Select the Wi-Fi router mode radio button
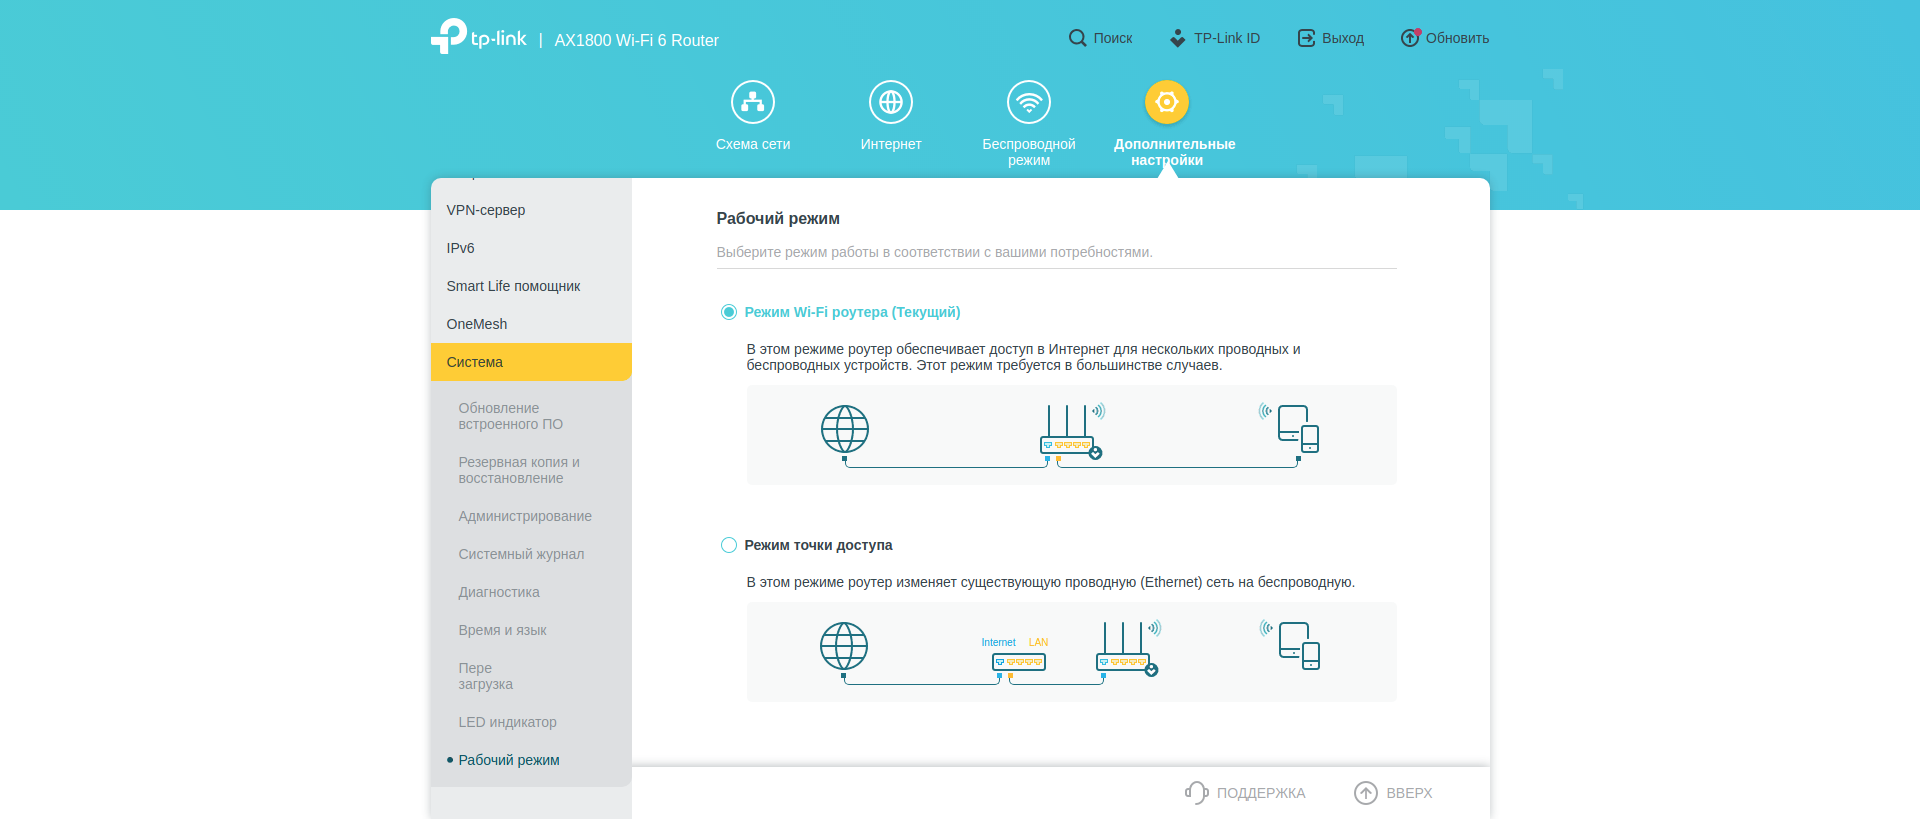Viewport: 1920px width, 819px height. (x=729, y=312)
